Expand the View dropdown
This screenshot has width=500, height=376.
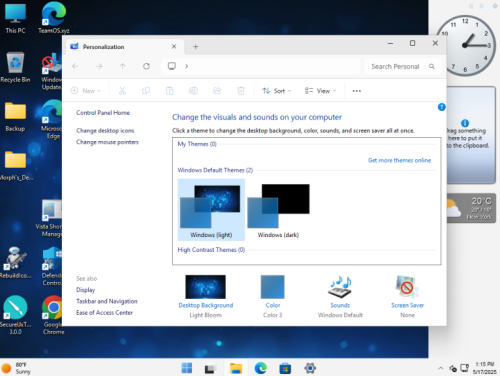point(320,91)
